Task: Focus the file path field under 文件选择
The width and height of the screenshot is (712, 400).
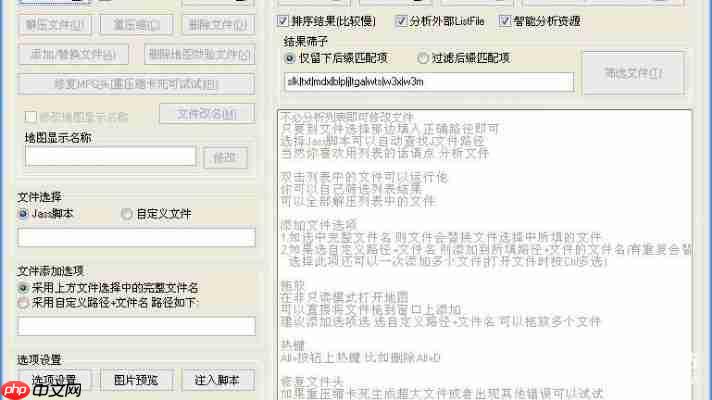Action: (x=136, y=237)
